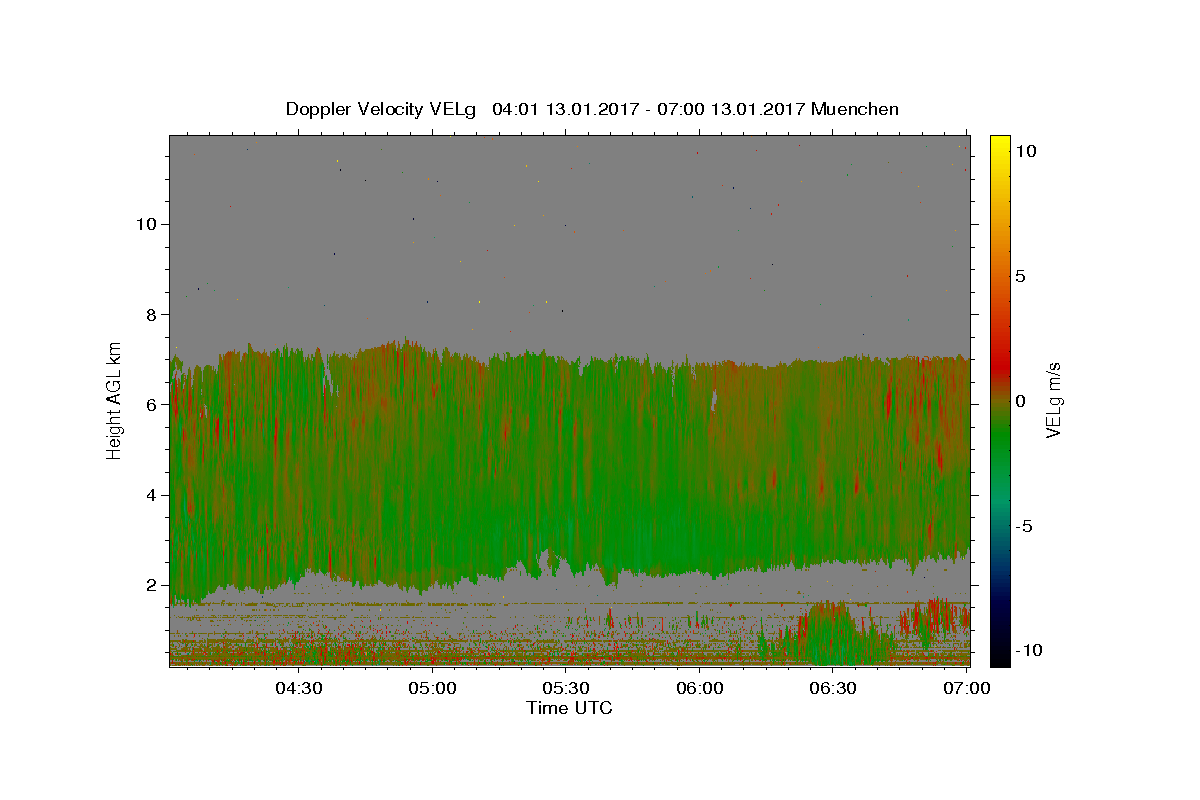Click the 04:30 time axis label
The image size is (1200, 800).
coord(298,688)
